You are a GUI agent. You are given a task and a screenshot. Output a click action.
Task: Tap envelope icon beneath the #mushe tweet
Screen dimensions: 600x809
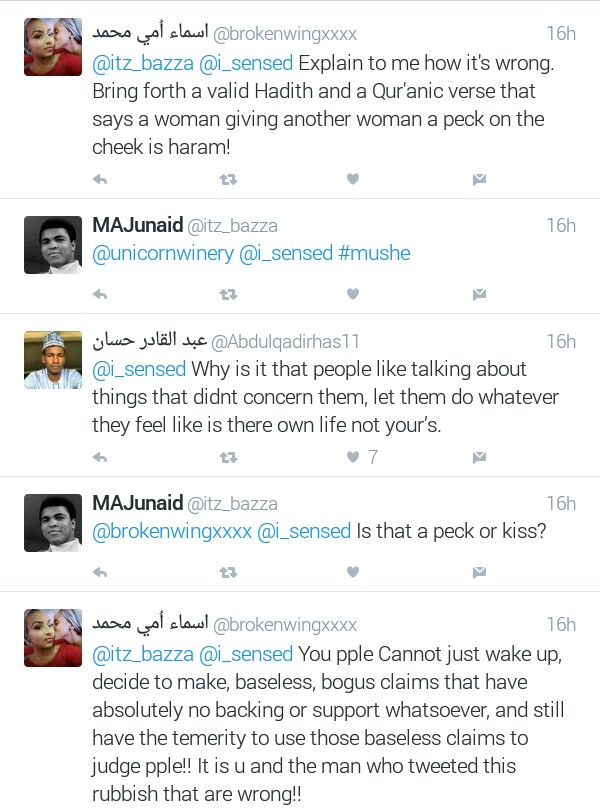pos(479,294)
